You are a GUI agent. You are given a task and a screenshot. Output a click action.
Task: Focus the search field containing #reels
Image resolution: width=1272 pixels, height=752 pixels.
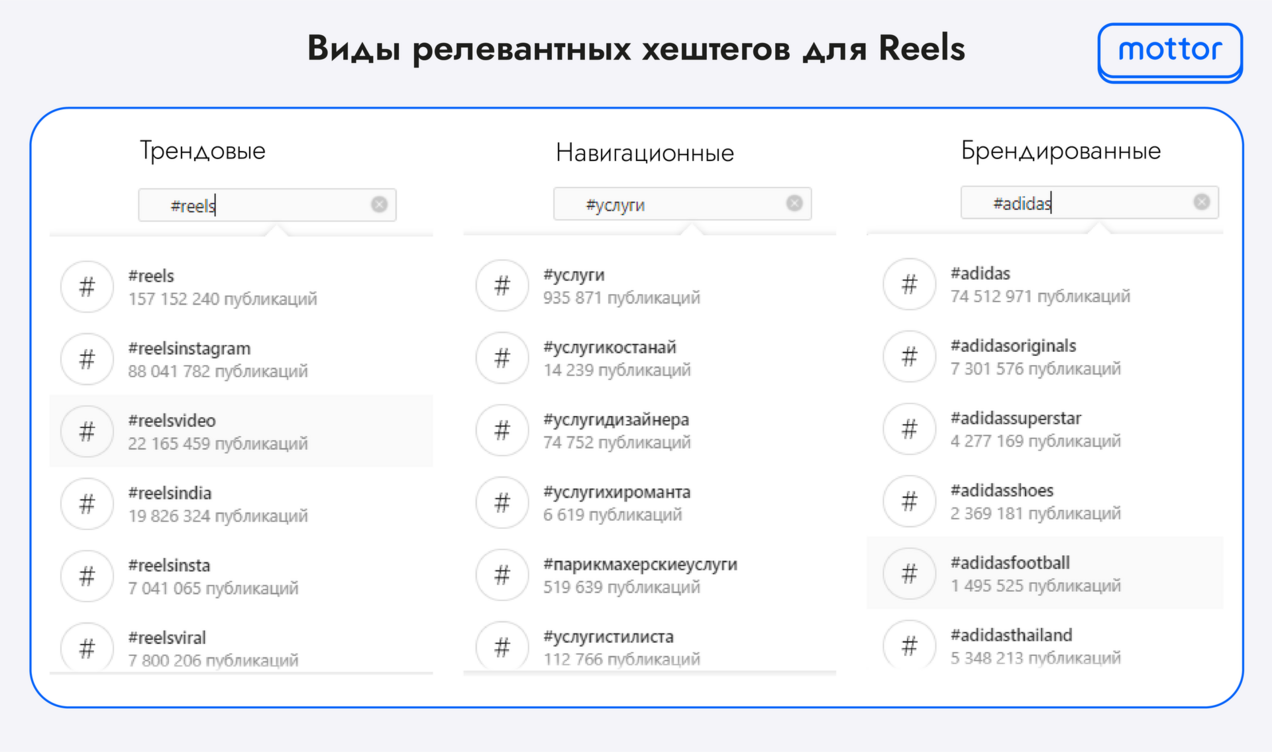point(267,205)
